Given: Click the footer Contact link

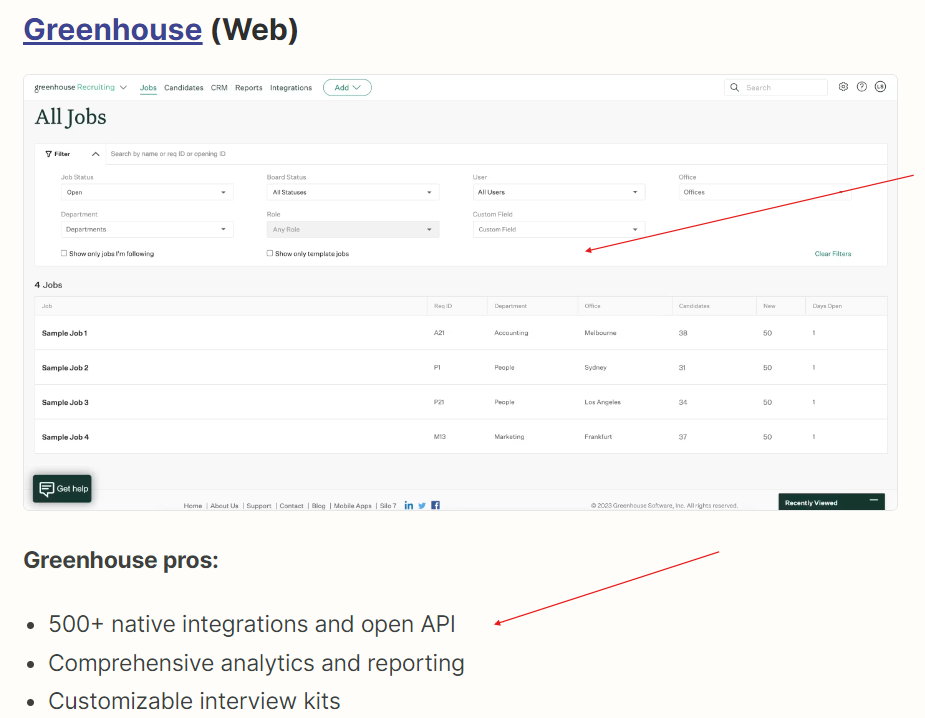Looking at the screenshot, I should coord(291,506).
